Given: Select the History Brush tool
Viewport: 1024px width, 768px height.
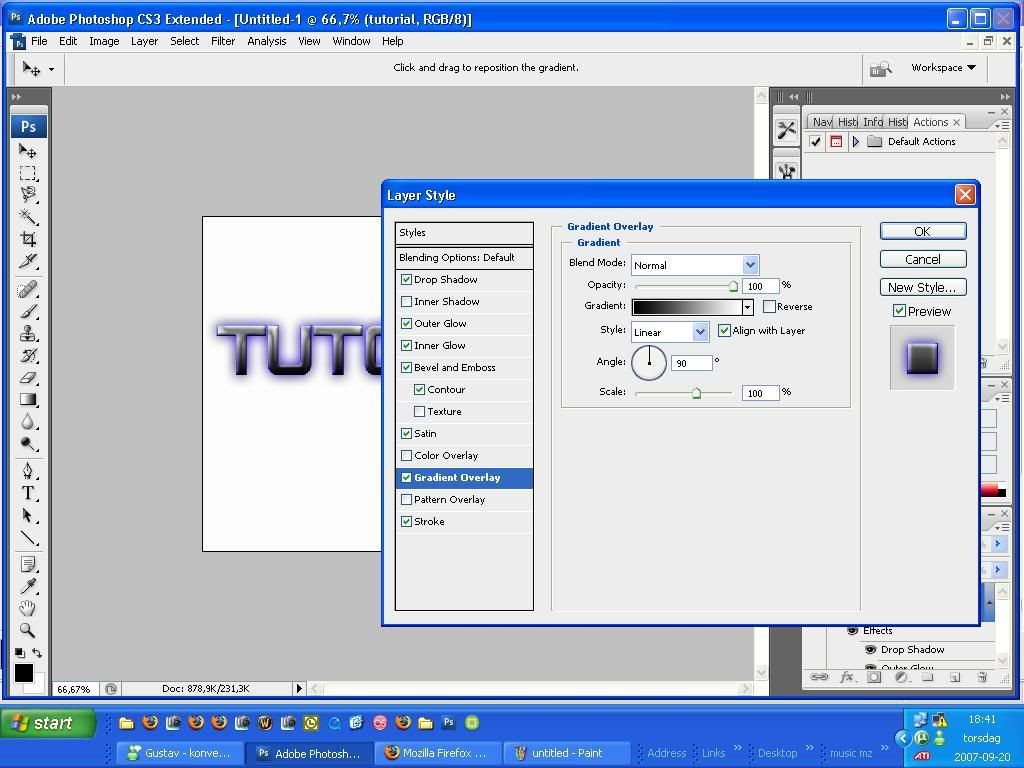Looking at the screenshot, I should click(x=27, y=356).
